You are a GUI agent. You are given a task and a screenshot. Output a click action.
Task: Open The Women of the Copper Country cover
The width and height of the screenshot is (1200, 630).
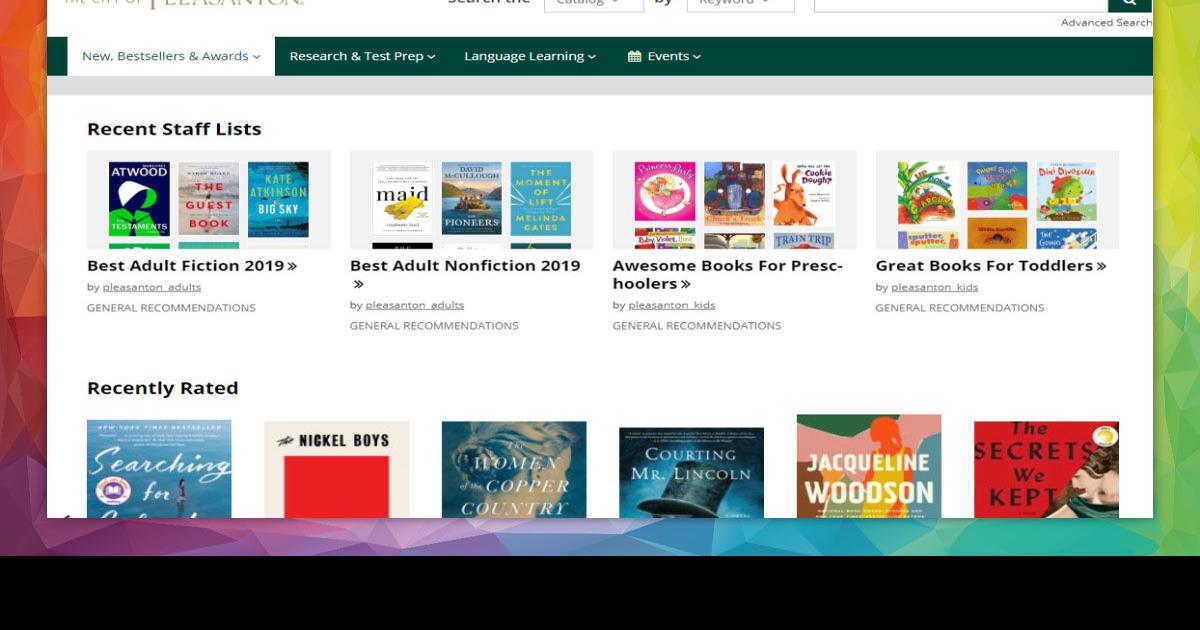tap(514, 470)
